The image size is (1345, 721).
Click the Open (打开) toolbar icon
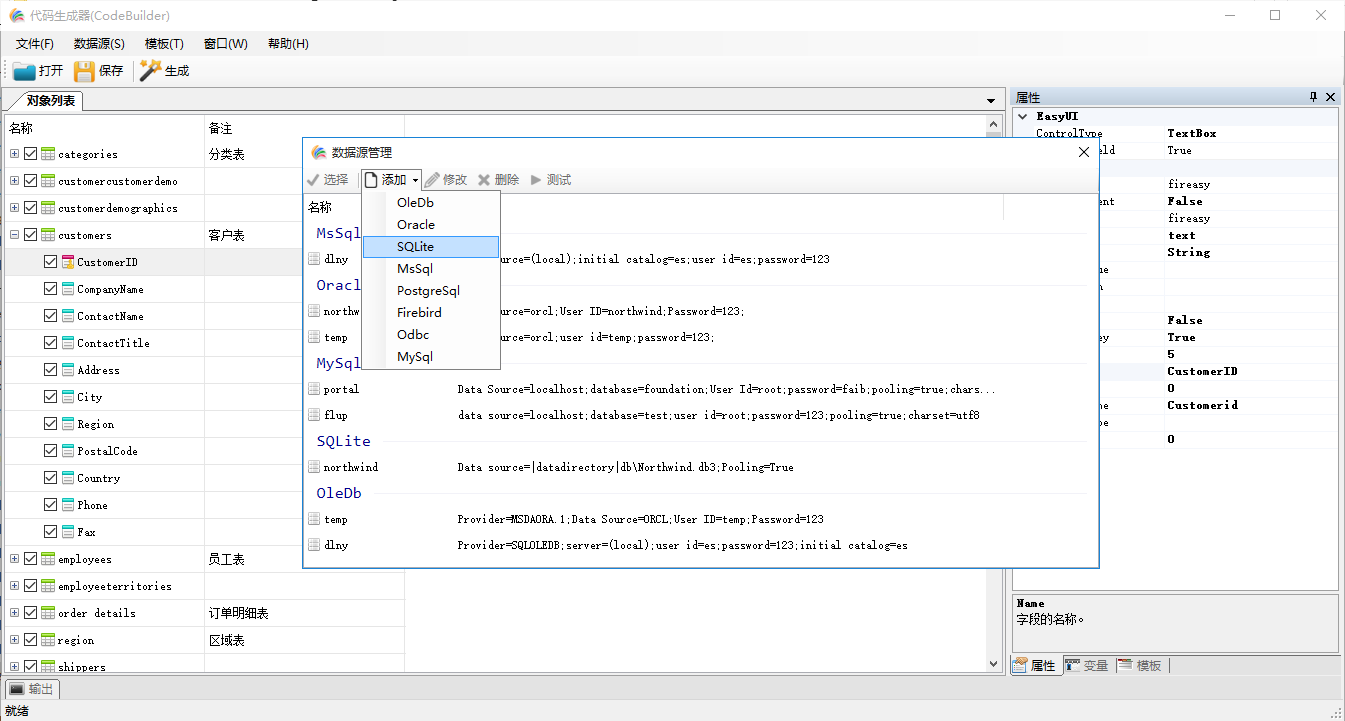click(x=23, y=70)
